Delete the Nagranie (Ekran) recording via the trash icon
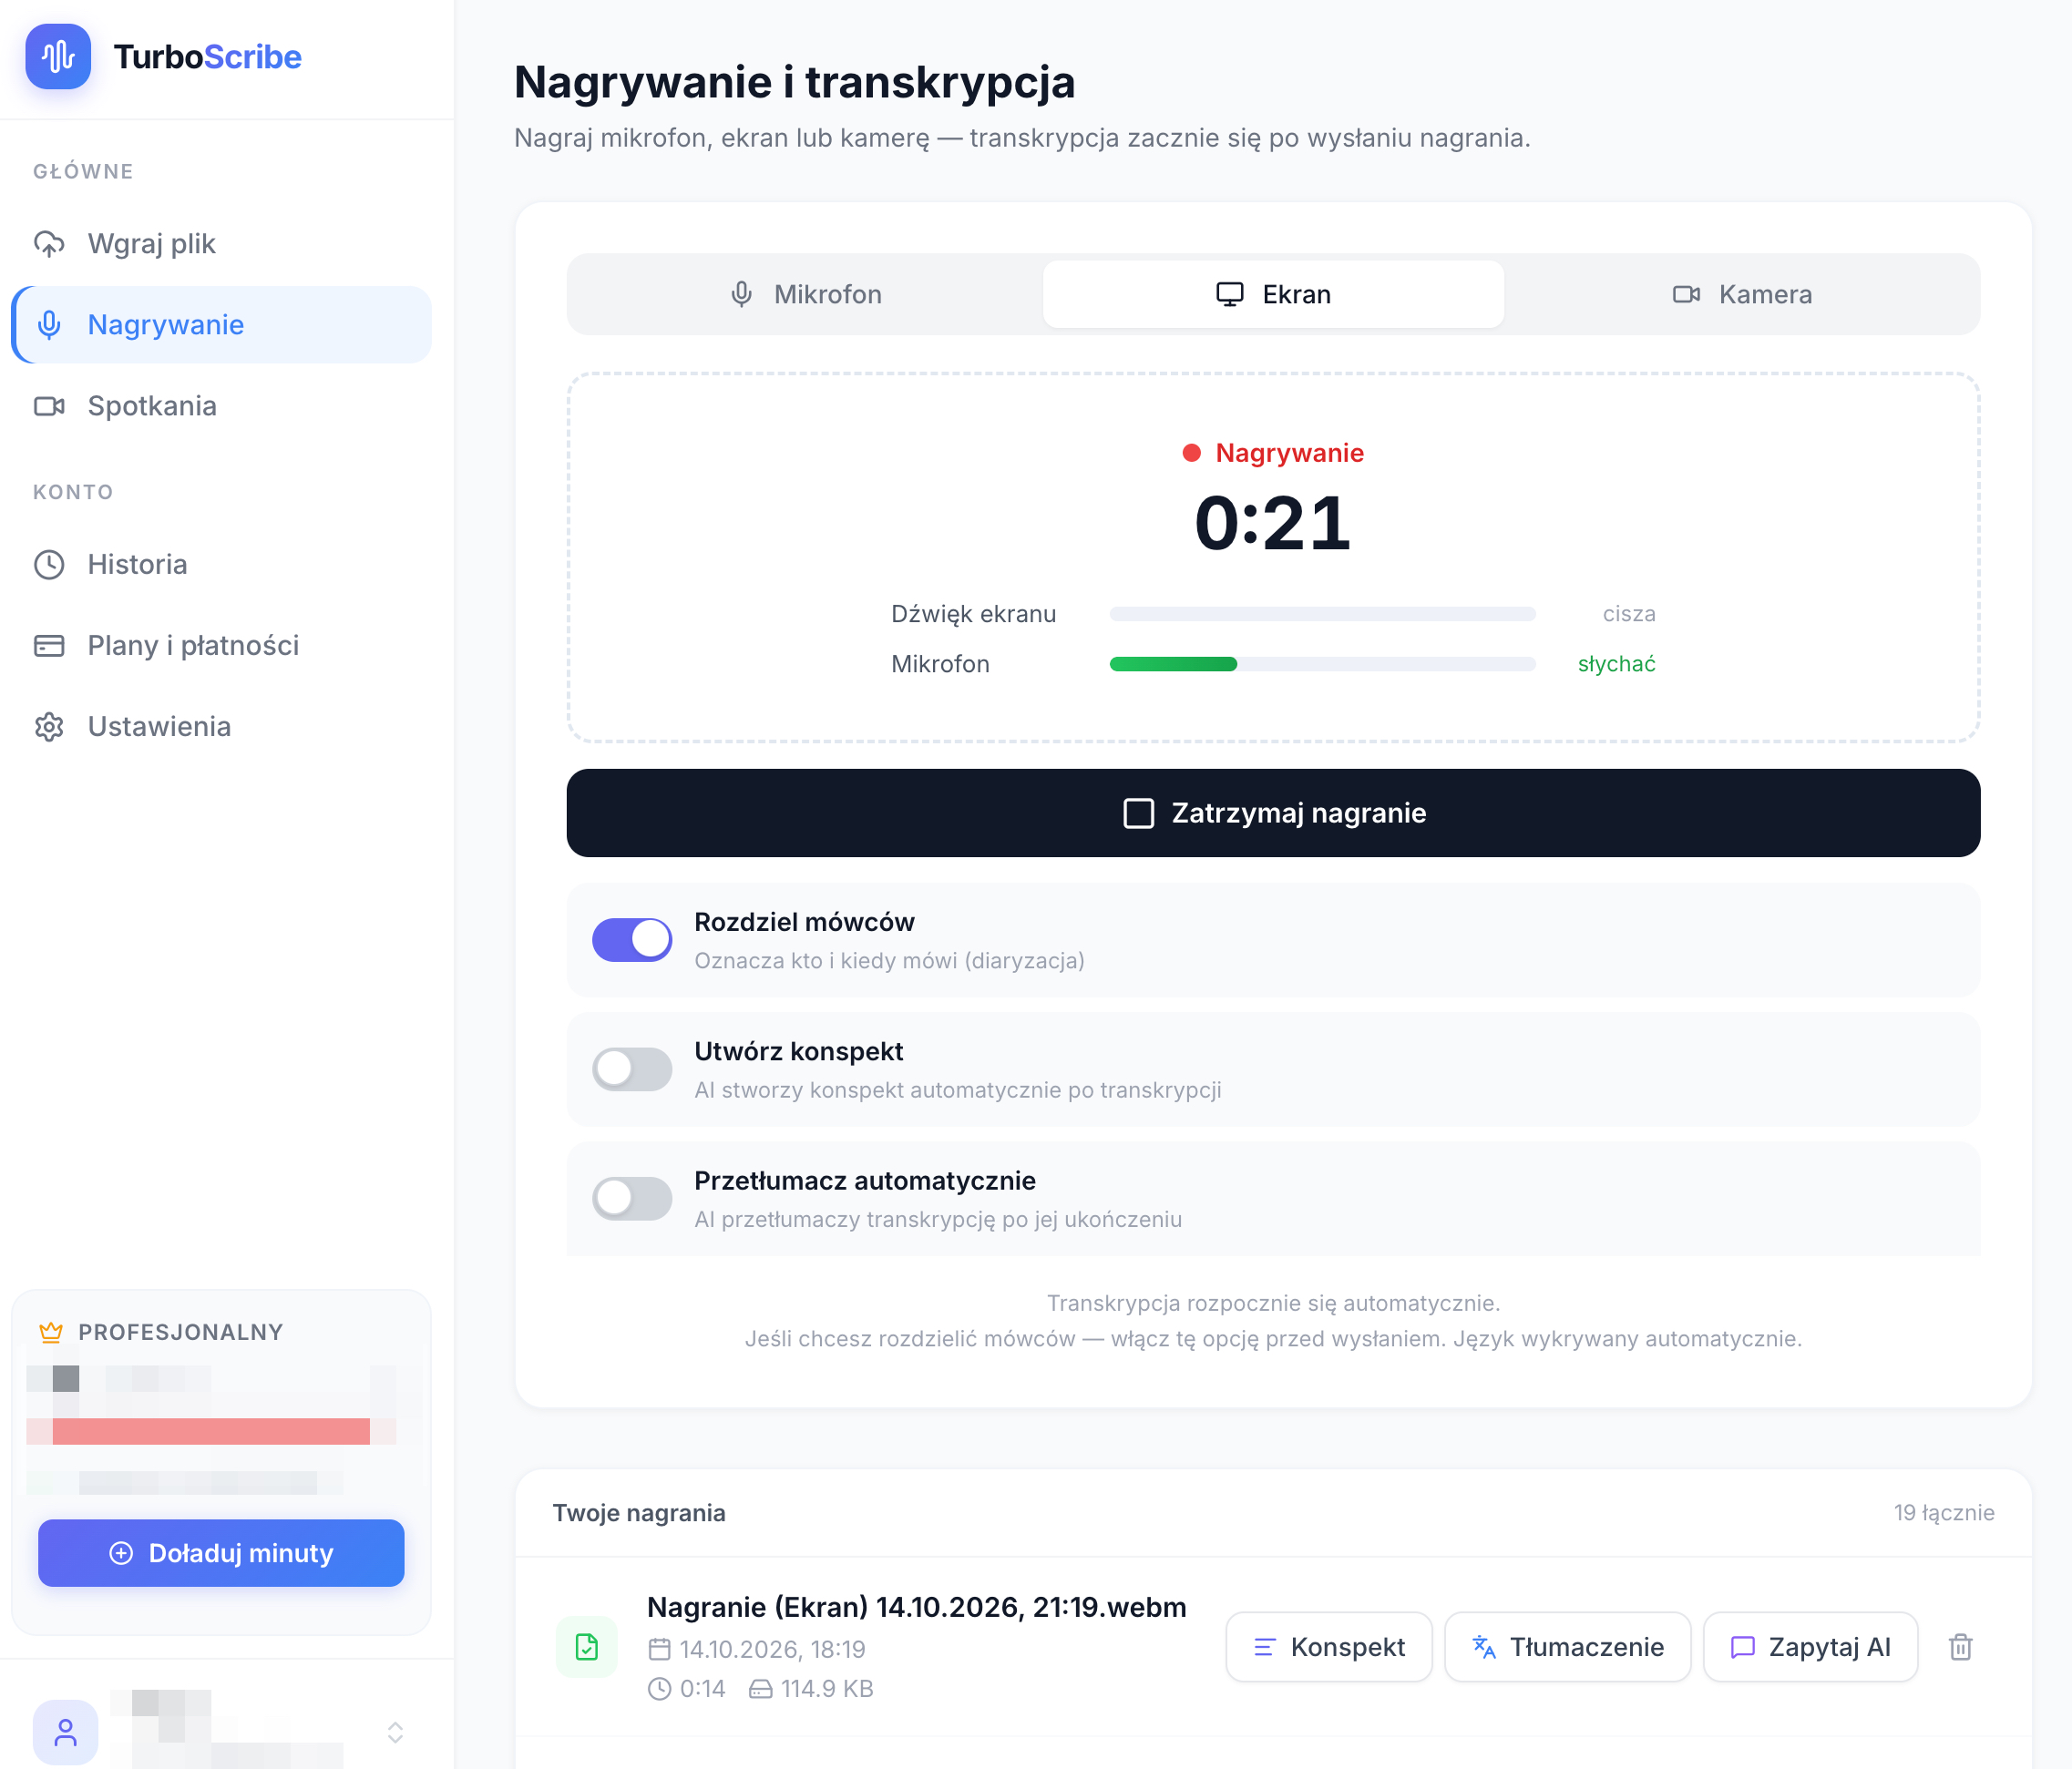2072x1769 pixels. click(x=1960, y=1647)
